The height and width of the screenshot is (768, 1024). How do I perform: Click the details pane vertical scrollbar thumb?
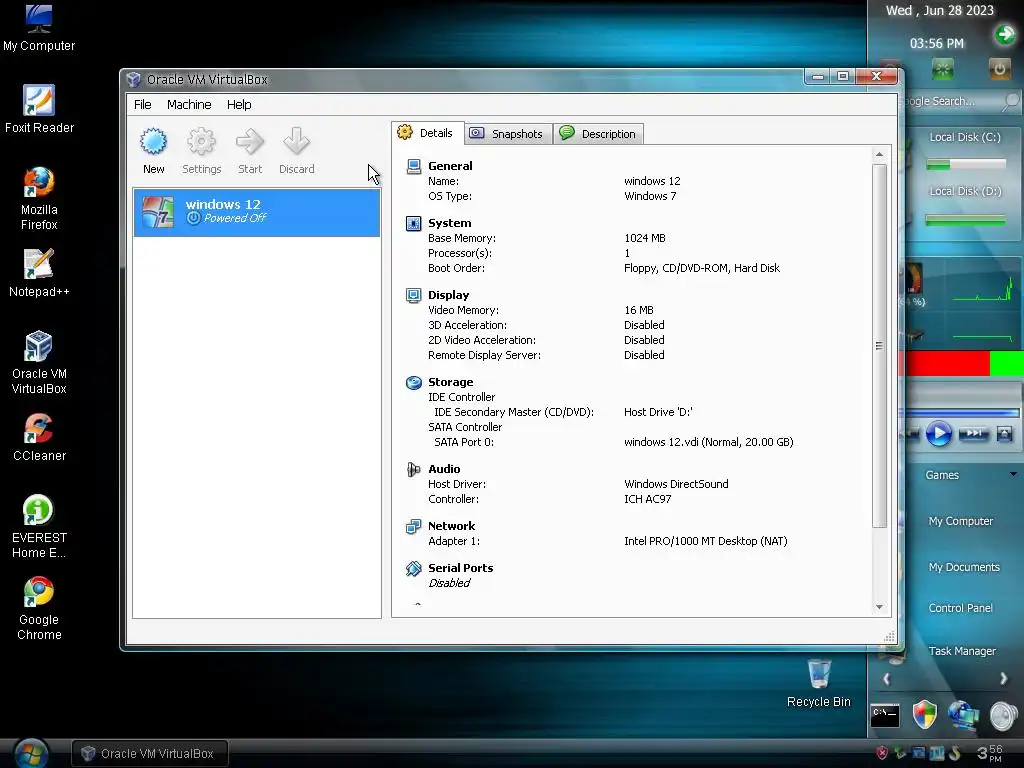coord(879,345)
